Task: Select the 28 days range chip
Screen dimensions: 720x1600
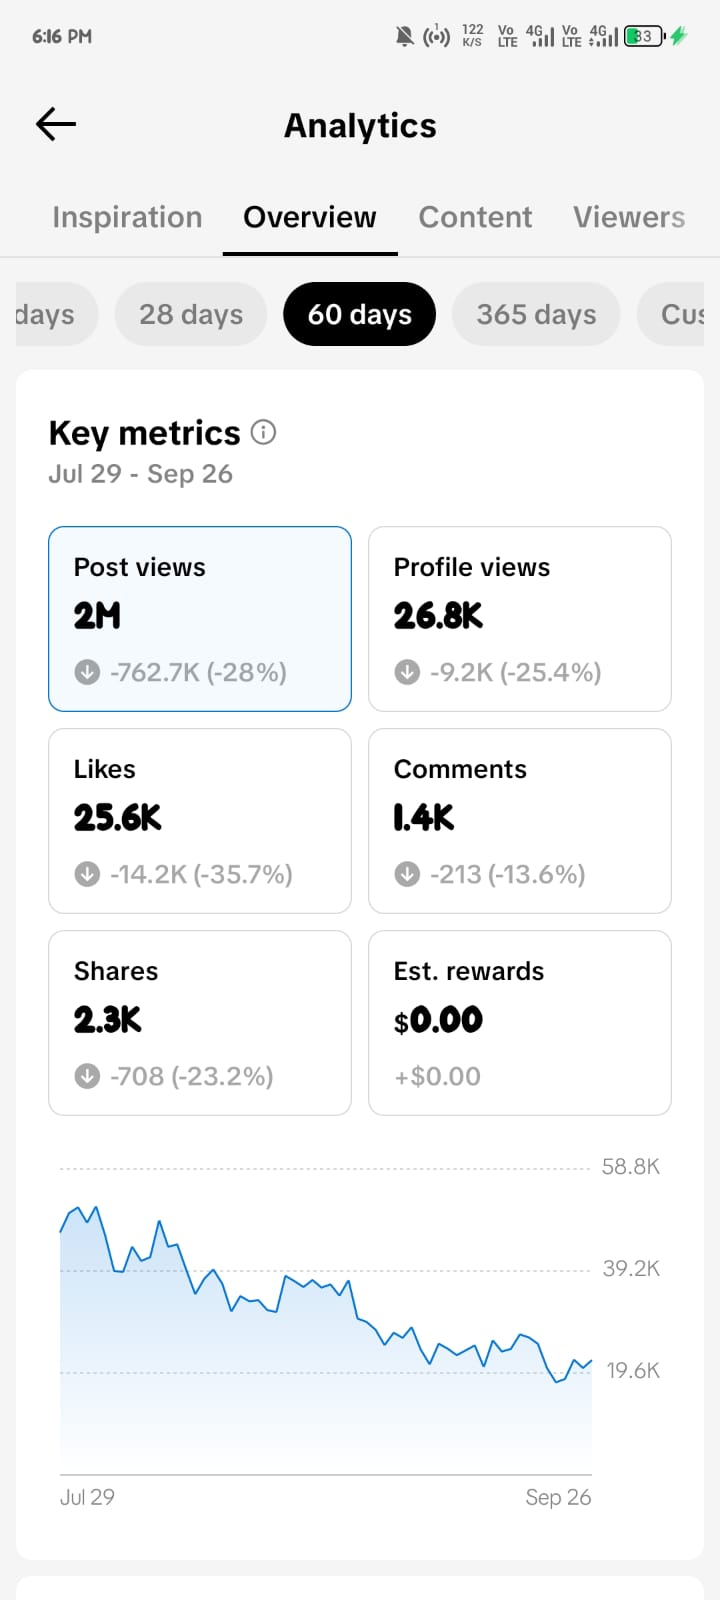Action: [191, 314]
